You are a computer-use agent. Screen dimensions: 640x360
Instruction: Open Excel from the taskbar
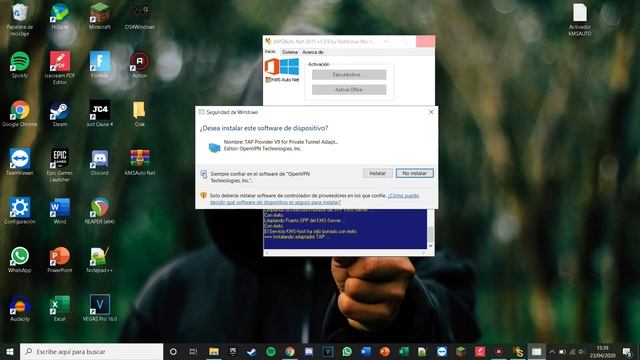[404, 351]
